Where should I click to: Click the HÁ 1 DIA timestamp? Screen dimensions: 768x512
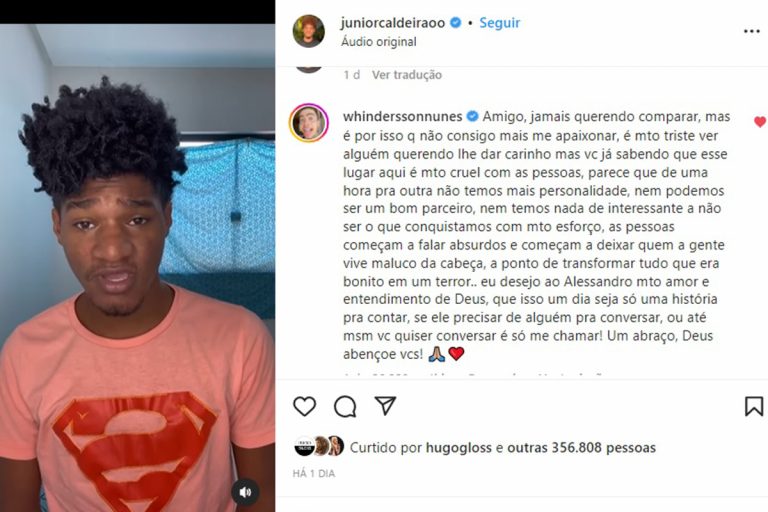click(314, 473)
